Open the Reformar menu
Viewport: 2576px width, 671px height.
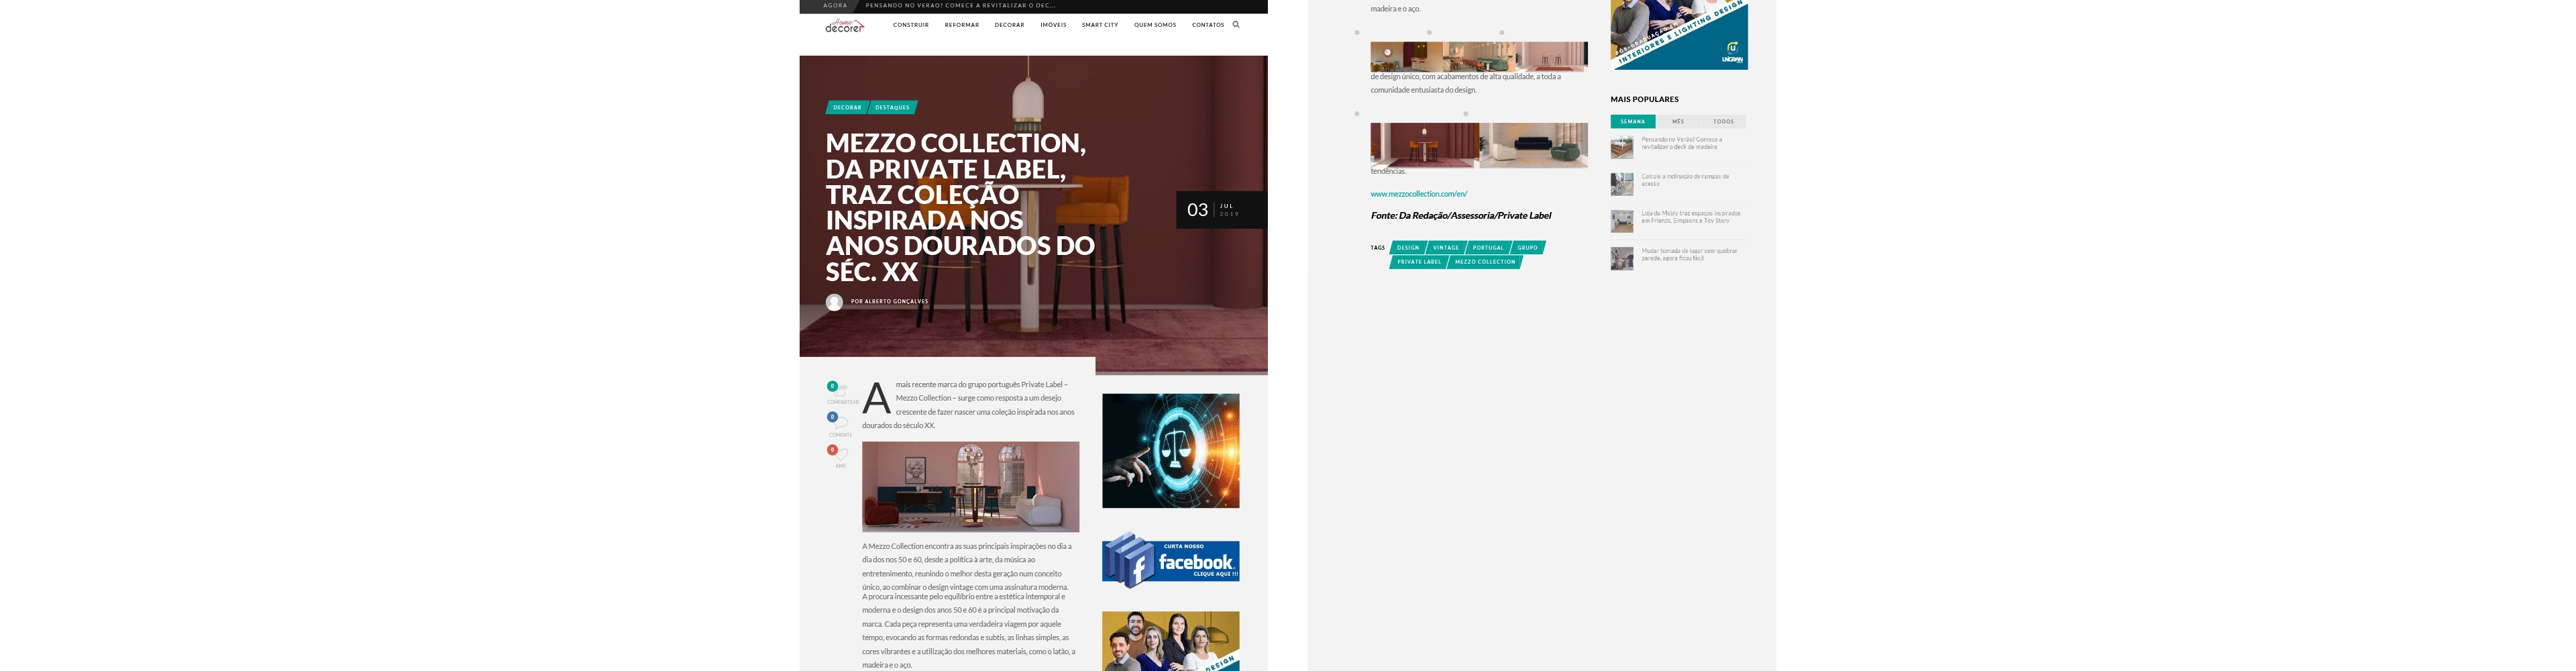point(962,25)
